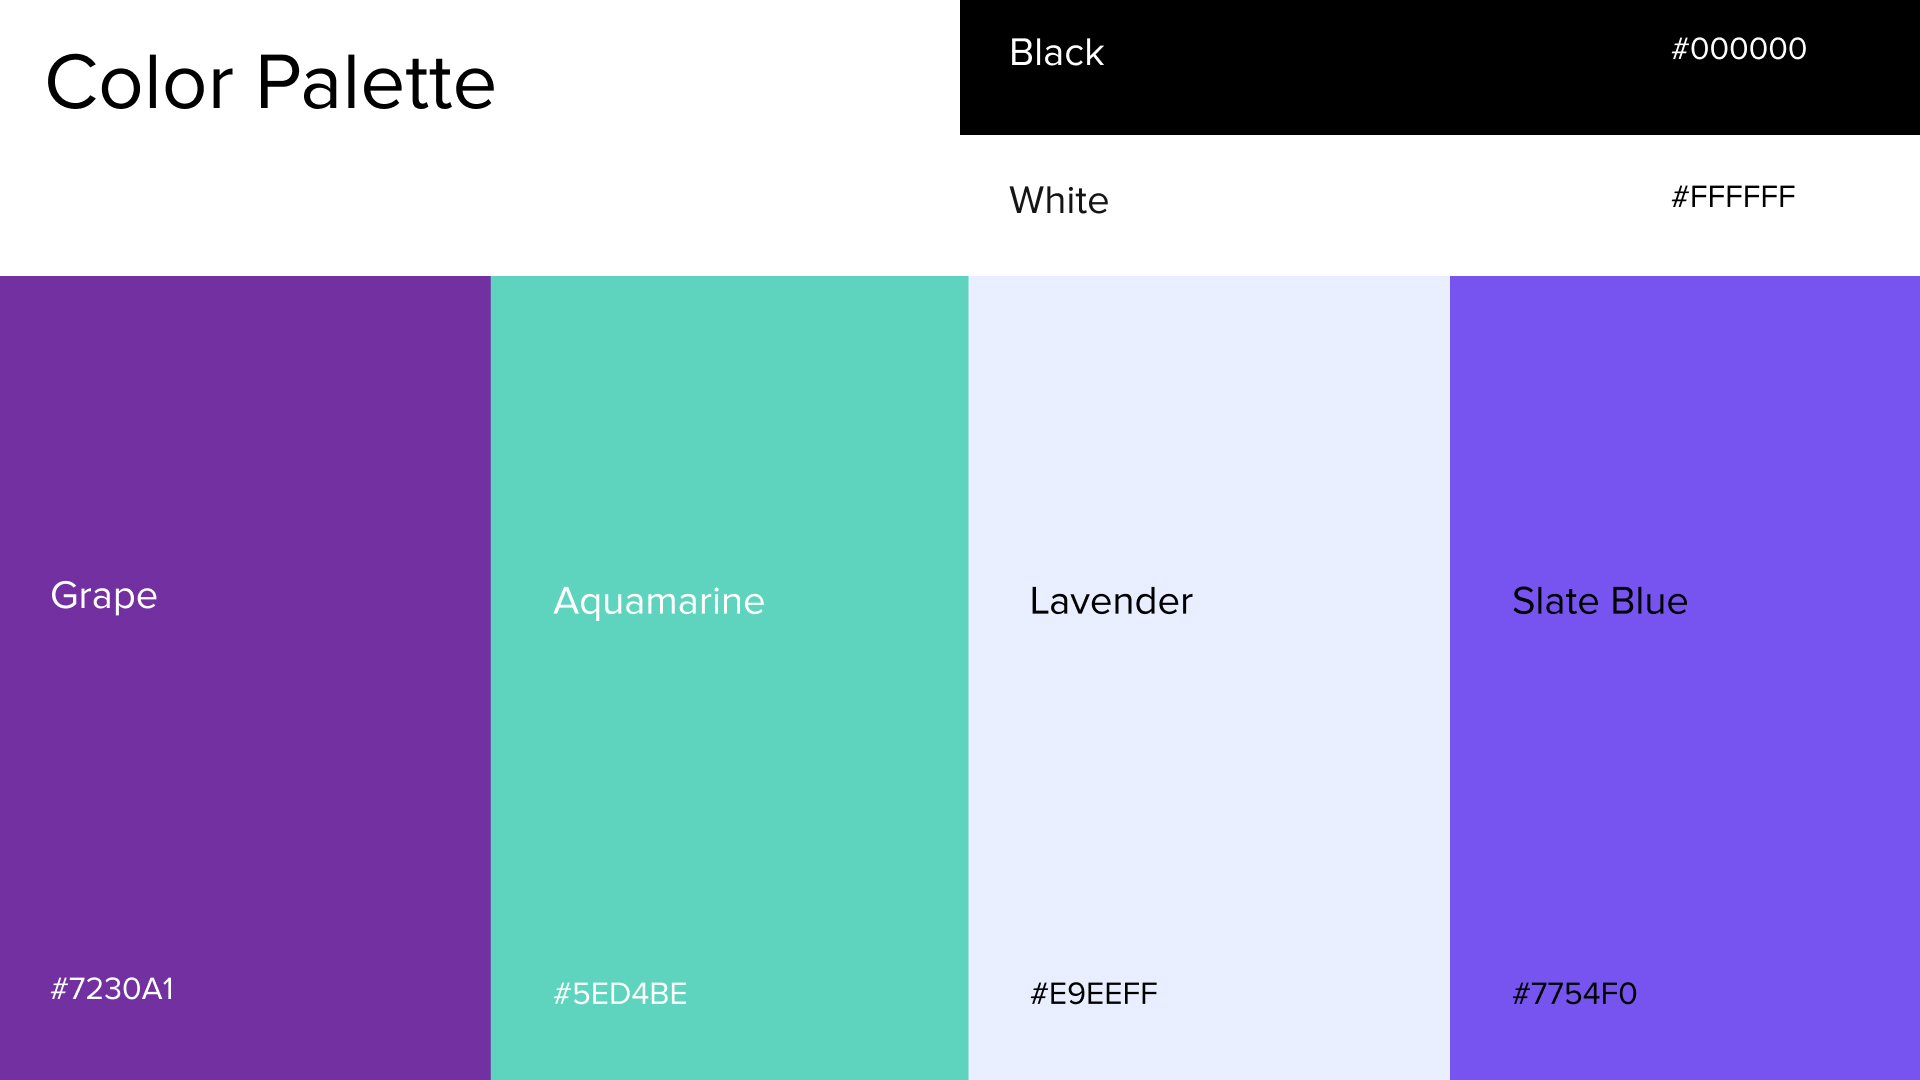Image resolution: width=1920 pixels, height=1080 pixels.
Task: Select the #FFFFFF hex code text
Action: click(x=1733, y=197)
